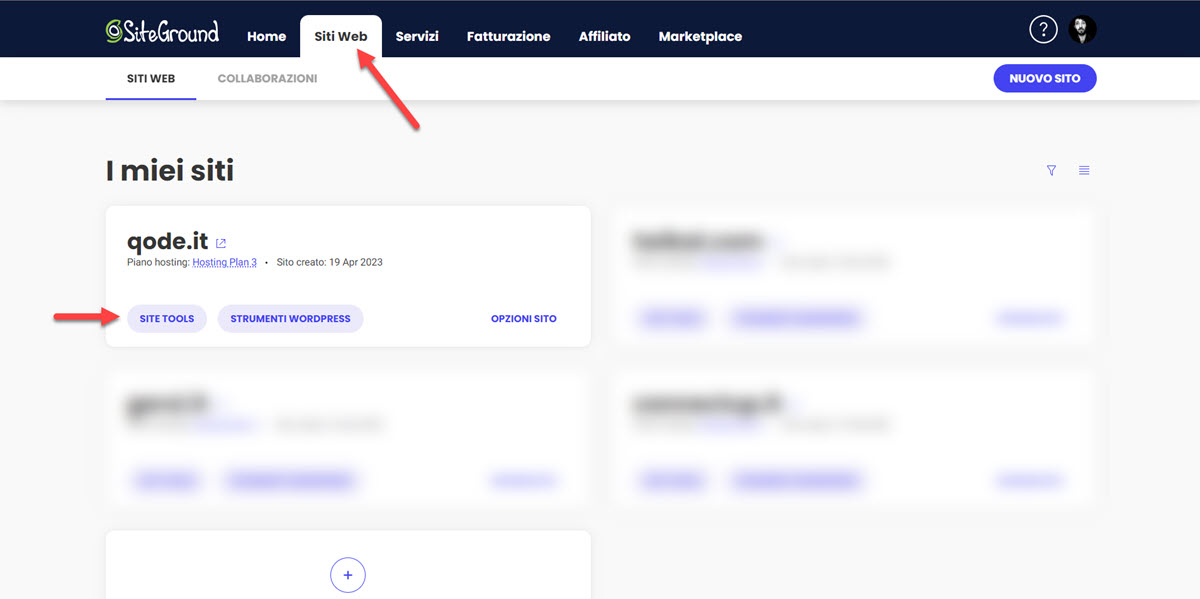Open Affiliato menu
This screenshot has width=1200, height=599.
pos(604,36)
